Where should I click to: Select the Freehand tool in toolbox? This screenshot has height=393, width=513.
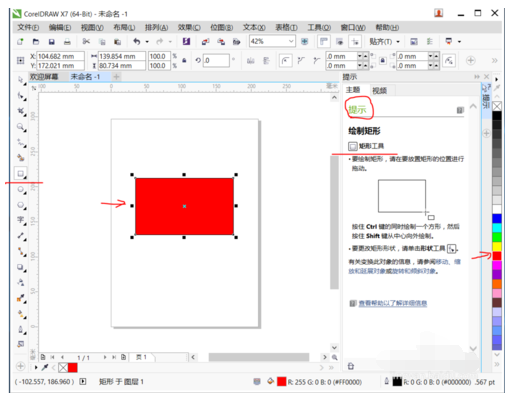pos(21,143)
